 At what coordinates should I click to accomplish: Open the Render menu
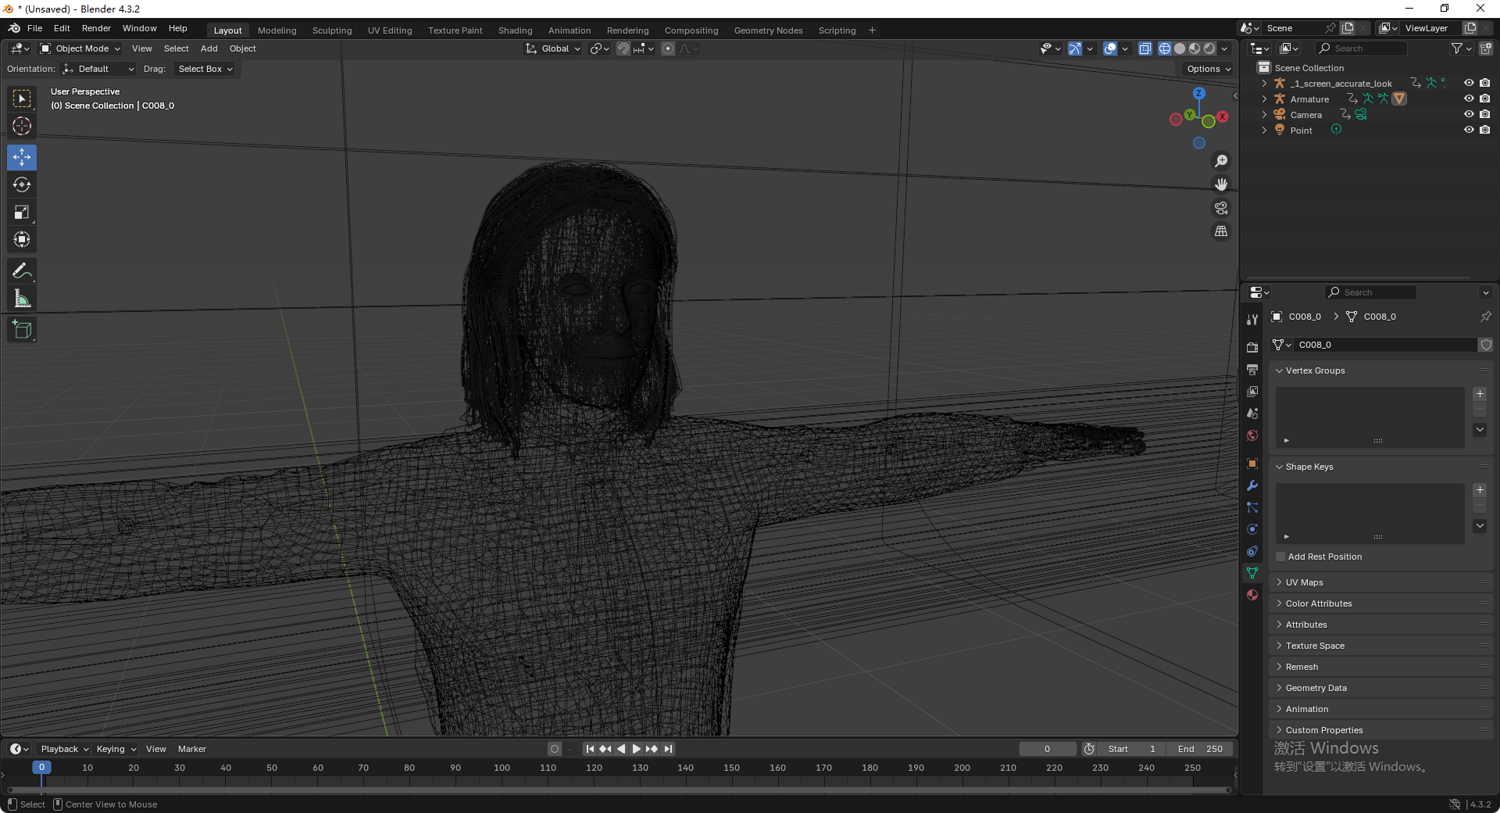coord(96,28)
